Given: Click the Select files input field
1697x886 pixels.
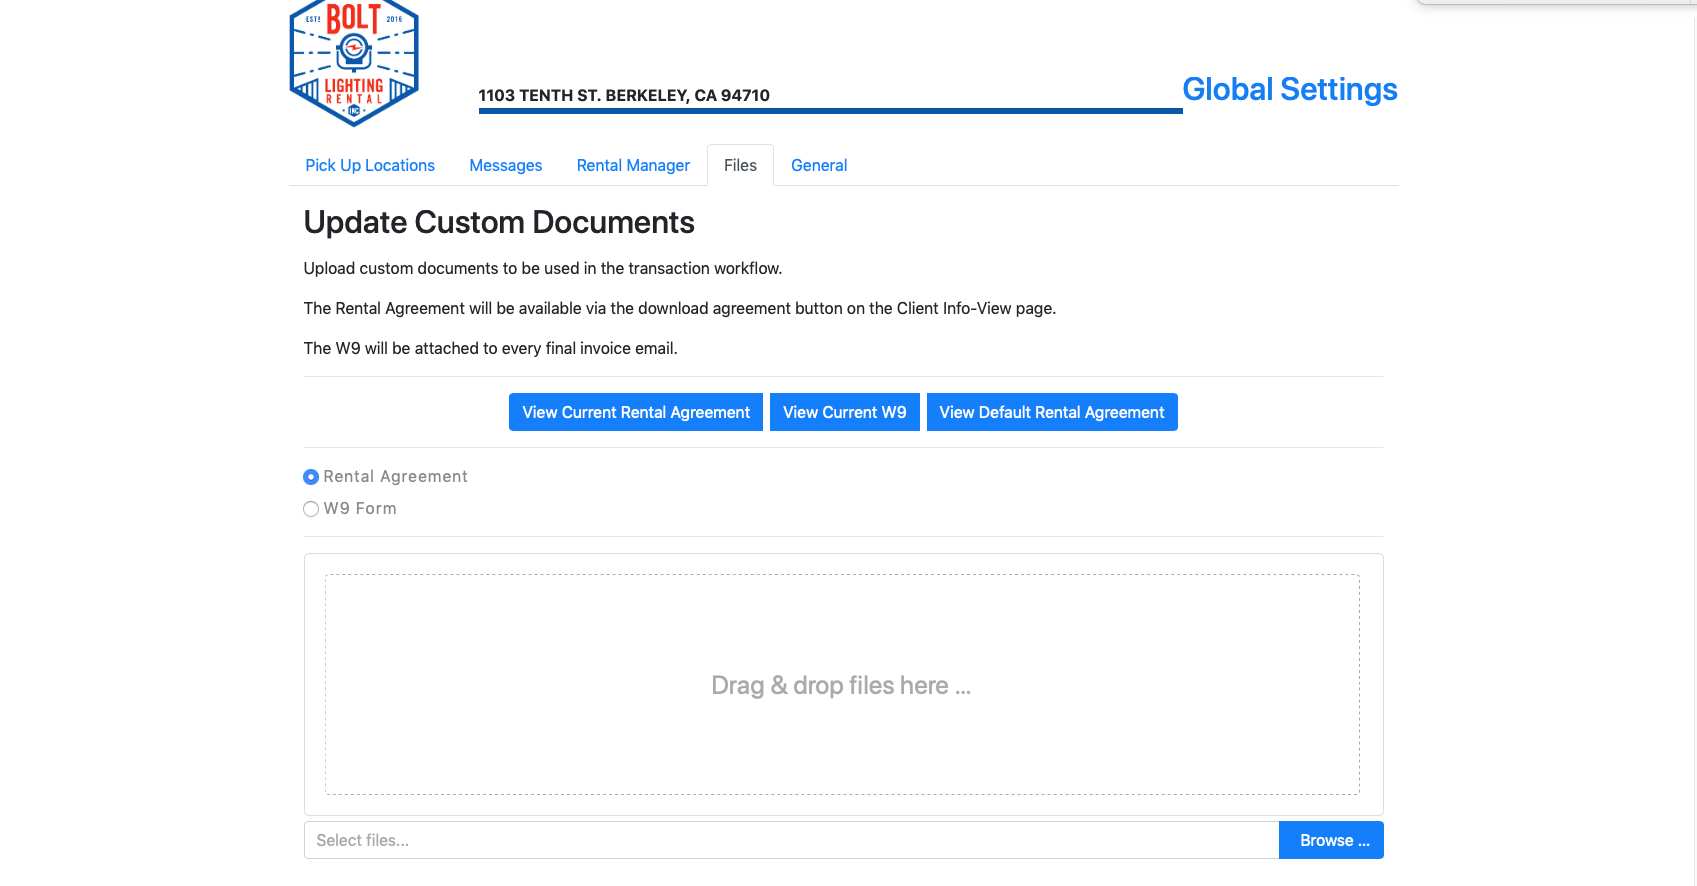Looking at the screenshot, I should pos(790,840).
